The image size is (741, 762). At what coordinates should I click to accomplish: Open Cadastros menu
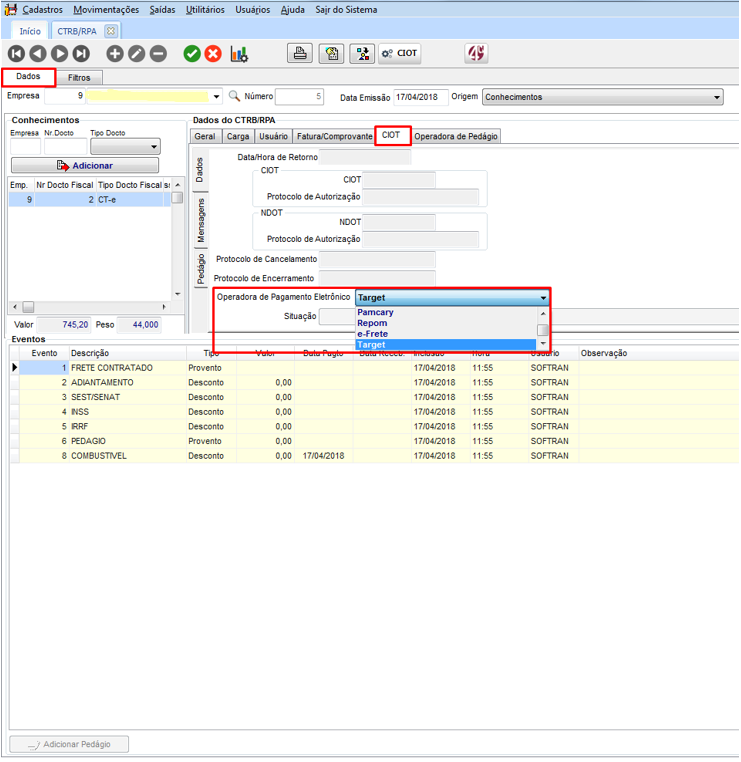42,10
